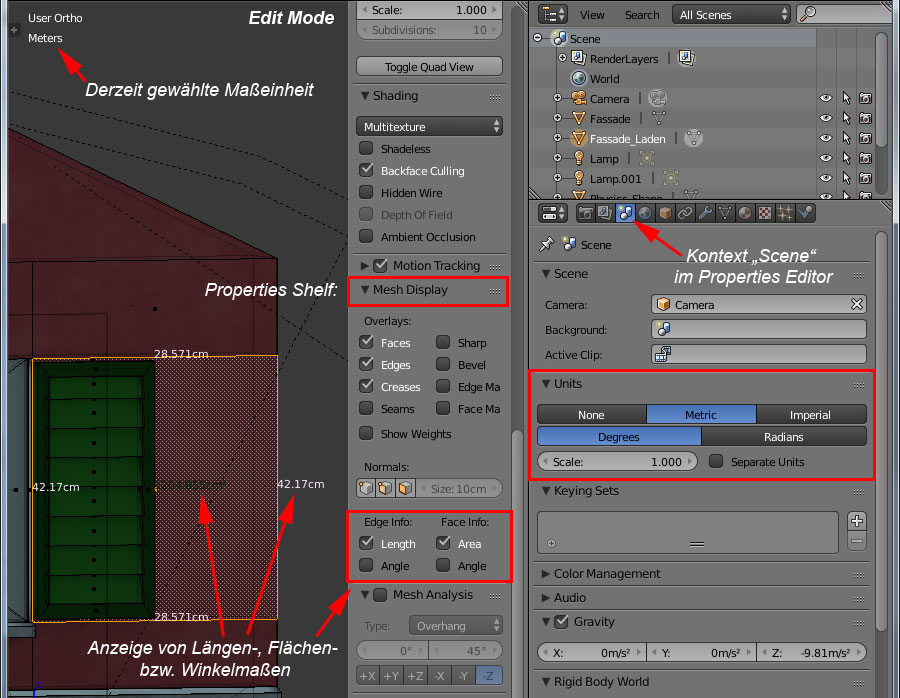This screenshot has width=900, height=698.
Task: Disable Backface Culling checkbox
Action: point(367,171)
